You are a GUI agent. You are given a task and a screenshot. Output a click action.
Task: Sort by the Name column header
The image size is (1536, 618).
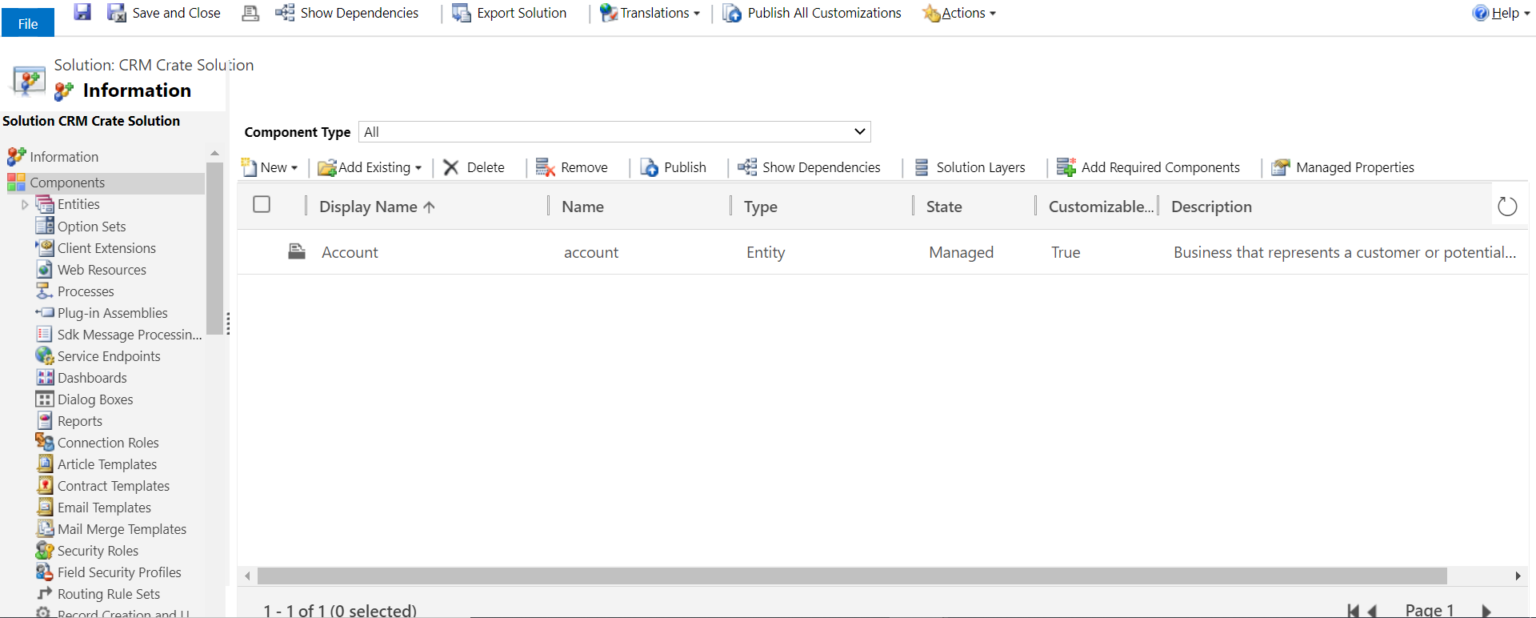583,207
